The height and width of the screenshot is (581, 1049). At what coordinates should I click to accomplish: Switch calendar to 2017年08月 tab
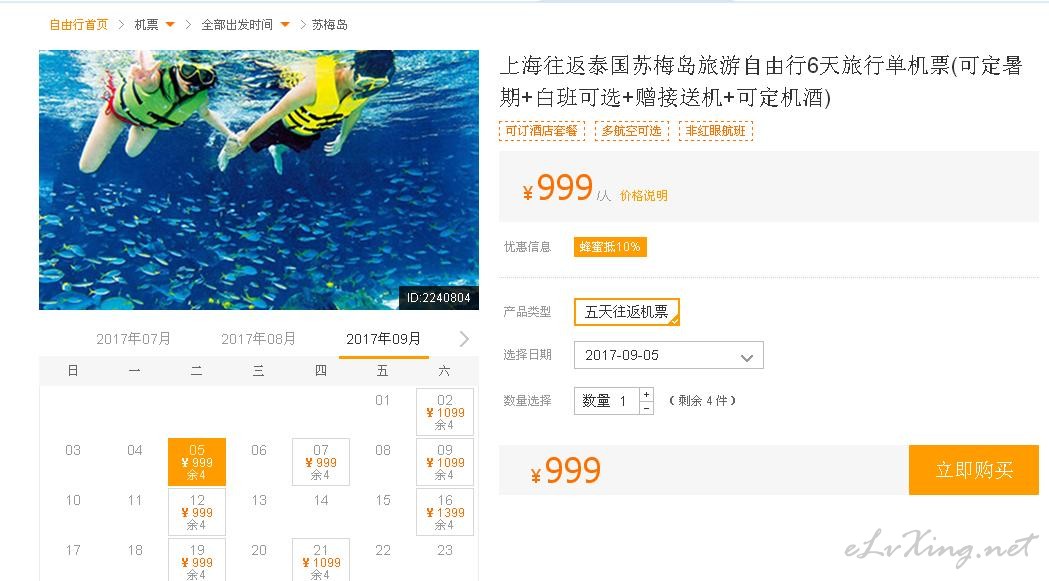click(258, 339)
